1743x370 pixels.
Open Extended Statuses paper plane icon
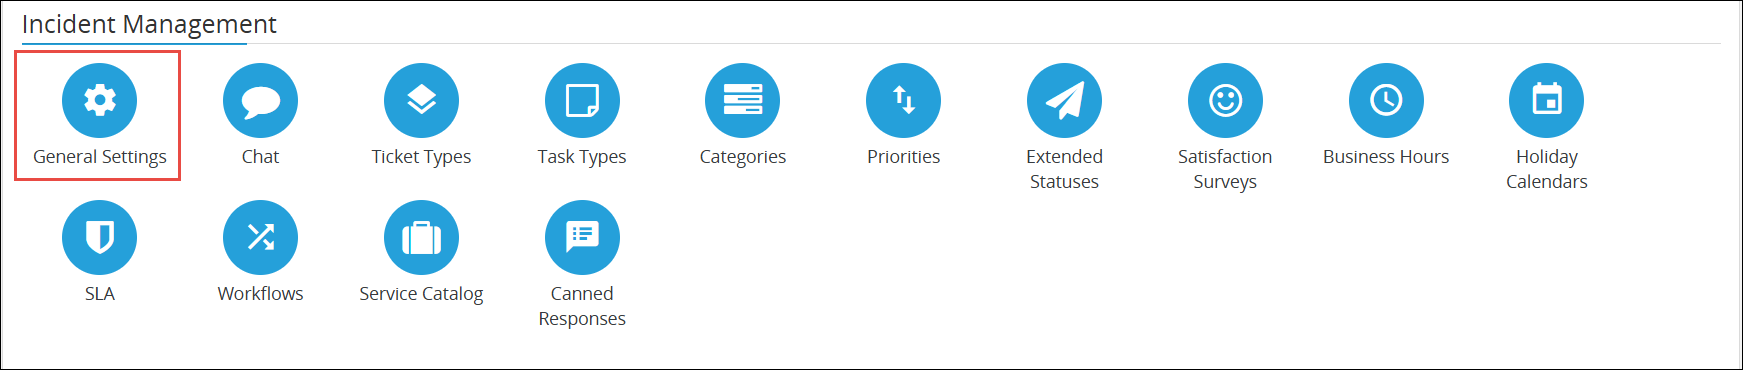click(x=1064, y=100)
